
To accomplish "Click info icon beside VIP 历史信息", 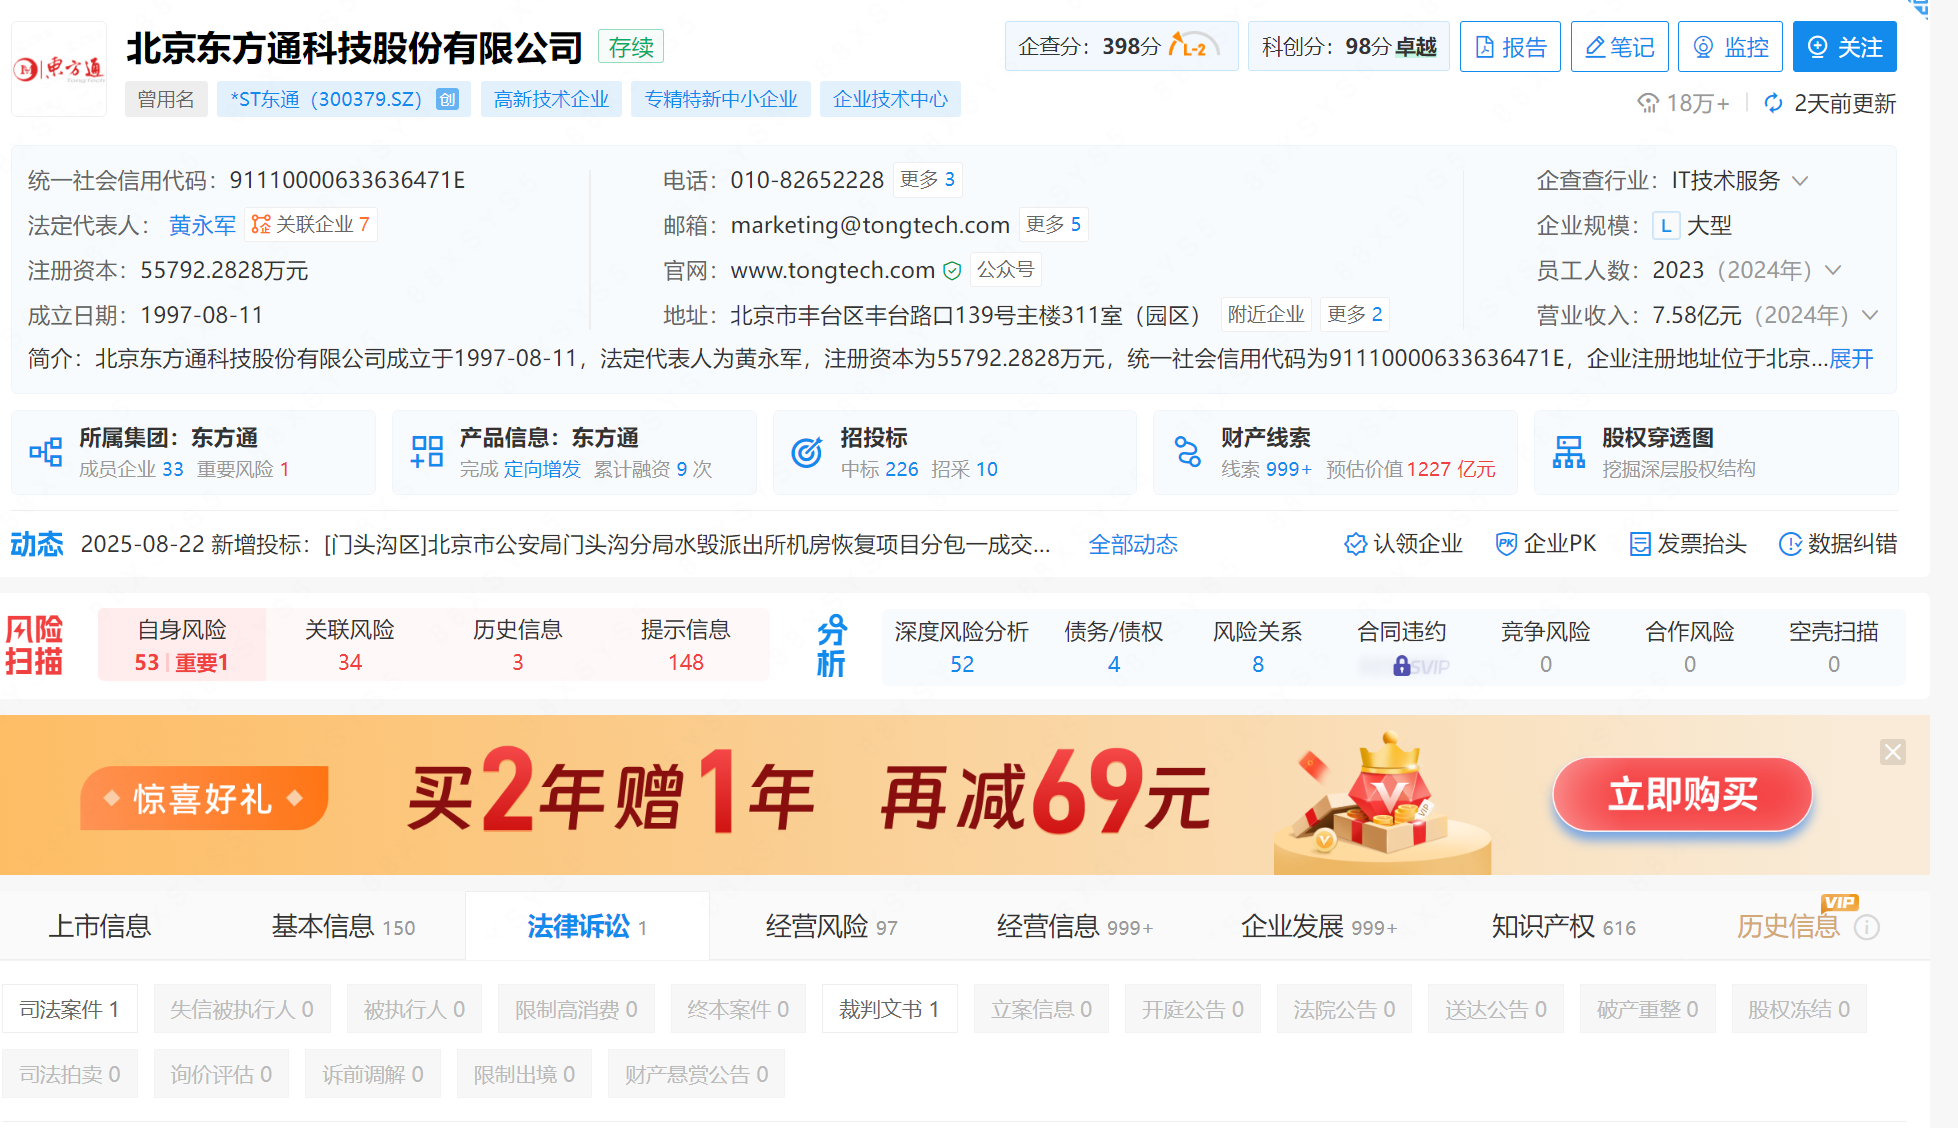I will [1866, 928].
